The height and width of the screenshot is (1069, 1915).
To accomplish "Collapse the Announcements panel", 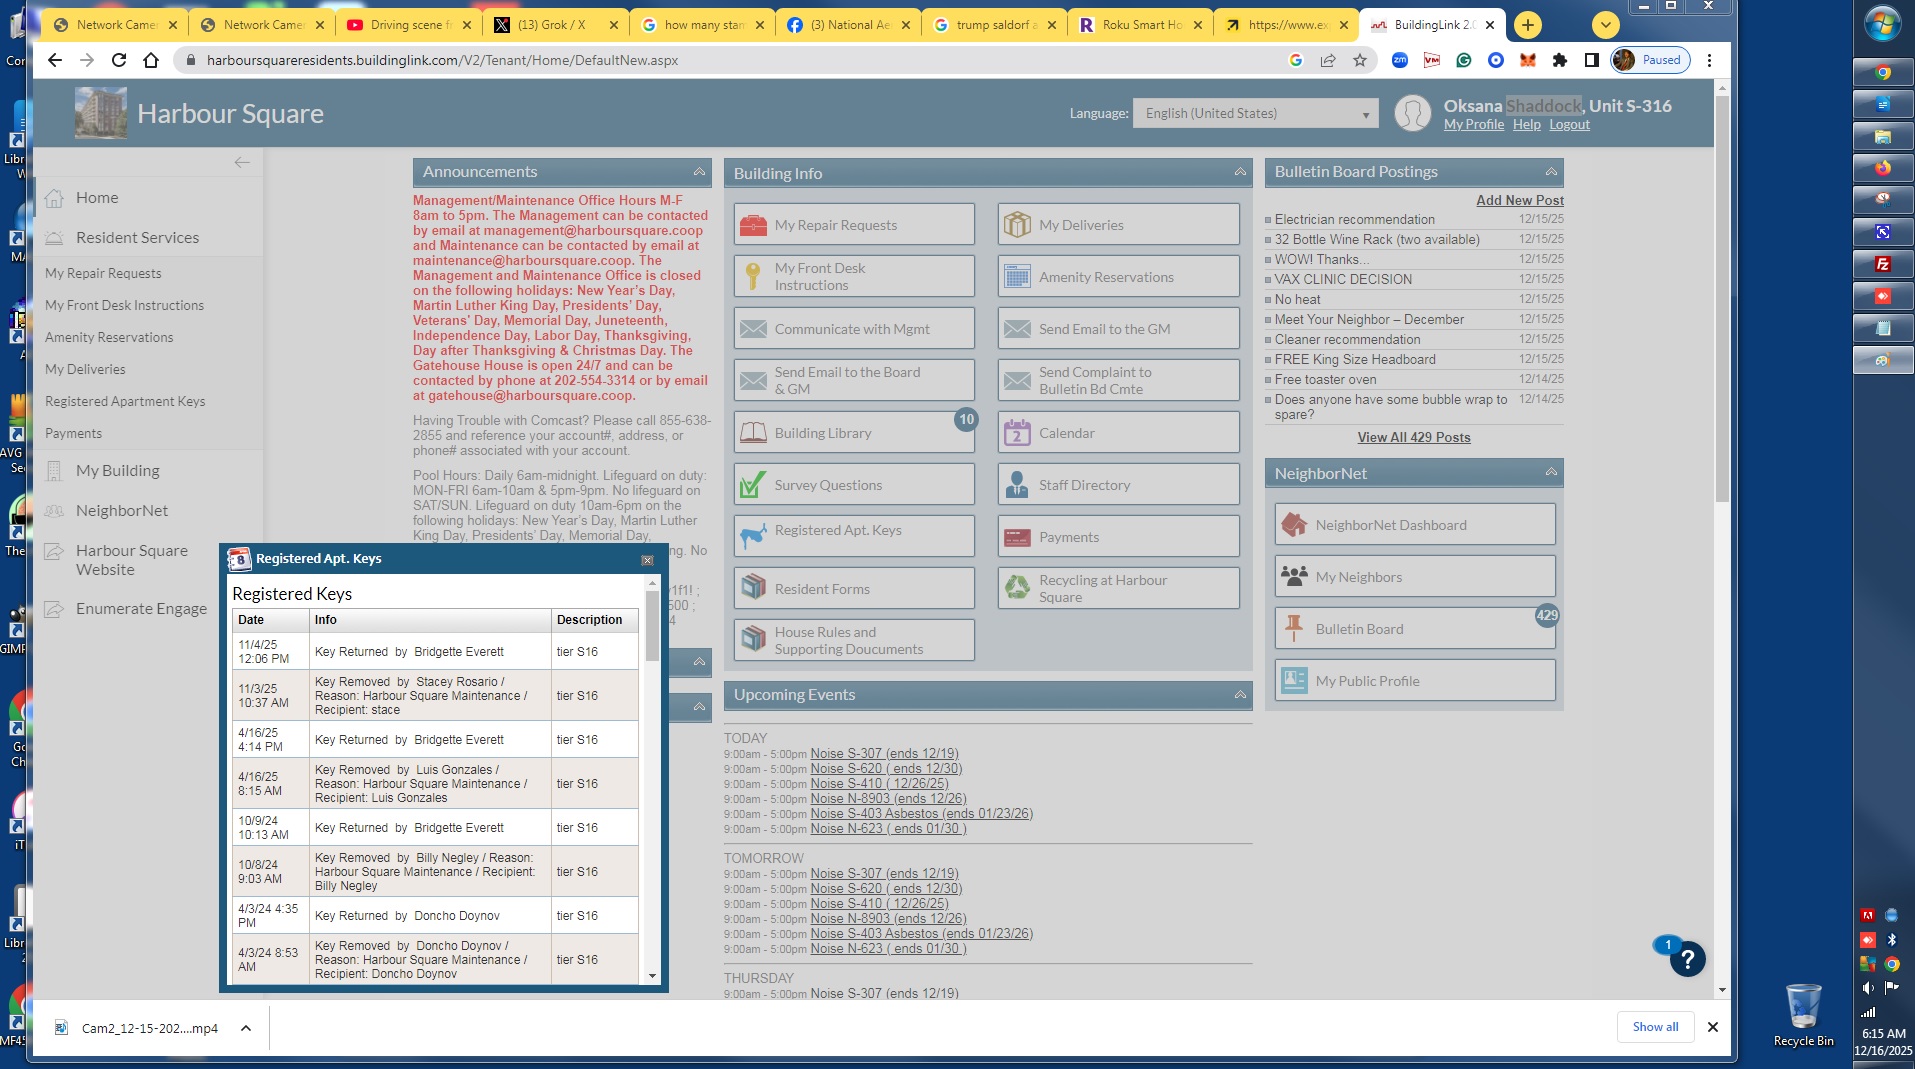I will pyautogui.click(x=699, y=172).
